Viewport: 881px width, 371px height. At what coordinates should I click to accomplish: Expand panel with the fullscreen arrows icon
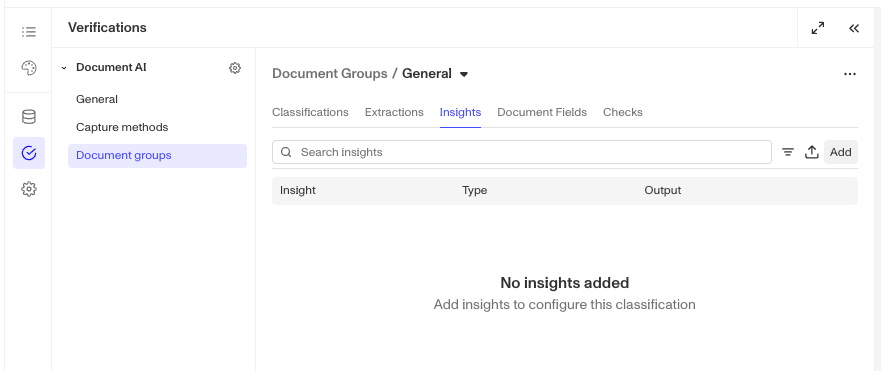click(x=818, y=28)
